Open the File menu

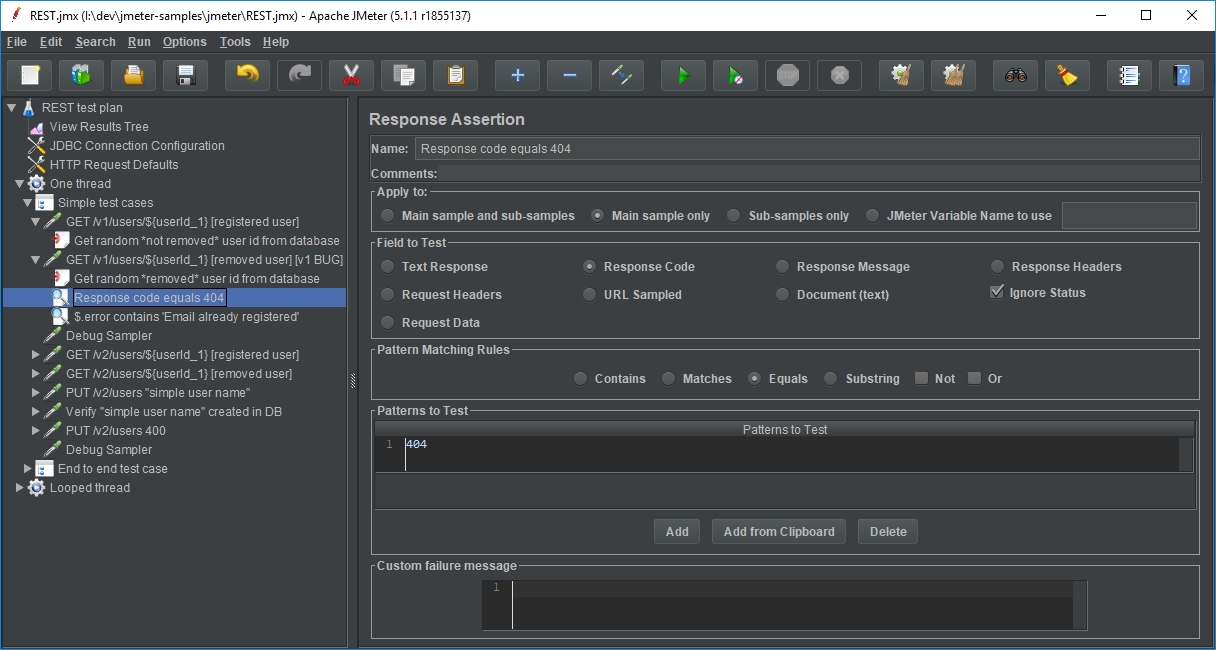pyautogui.click(x=16, y=42)
